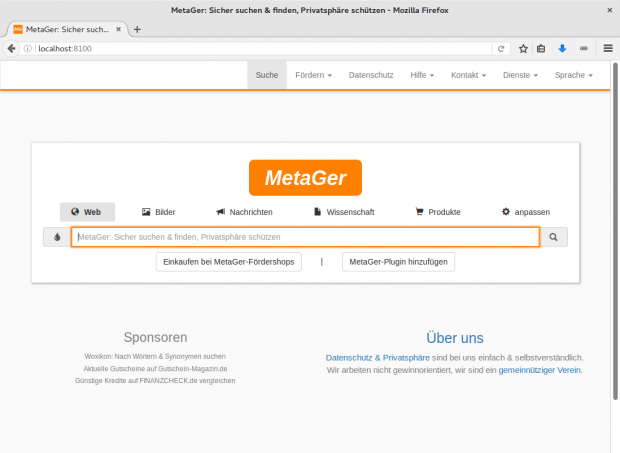This screenshot has height=453, width=620.
Task: Open the Datenschutz navigation item
Action: 371,75
